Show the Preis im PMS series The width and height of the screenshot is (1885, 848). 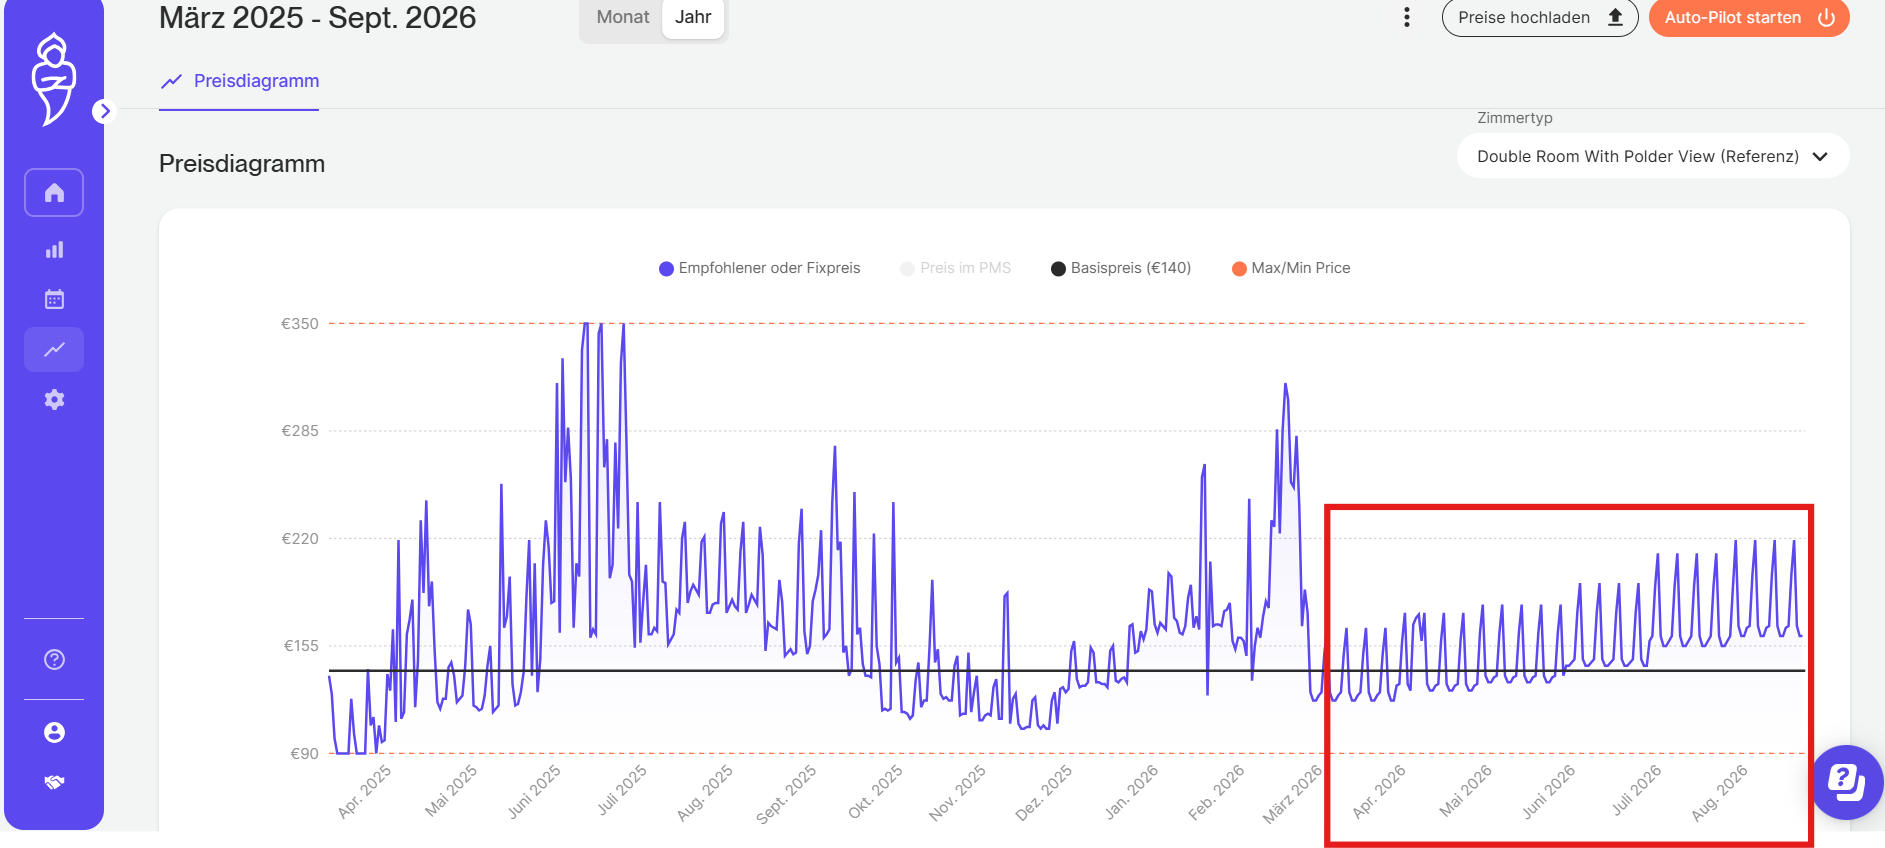tap(956, 268)
